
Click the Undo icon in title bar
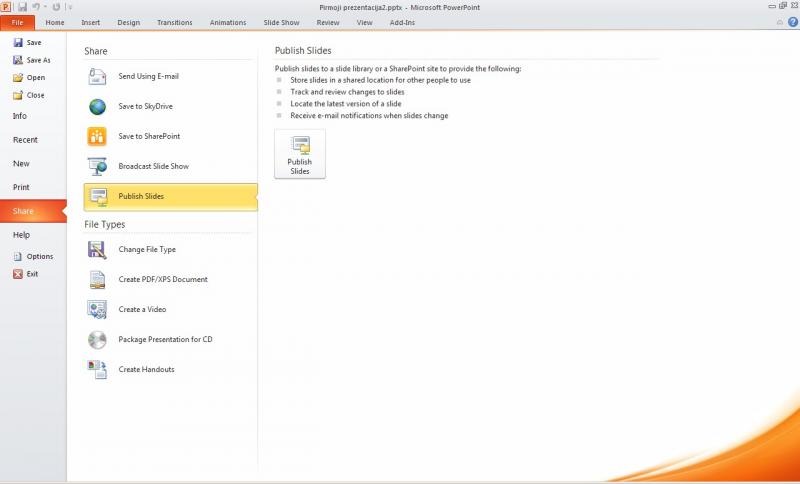(x=36, y=7)
